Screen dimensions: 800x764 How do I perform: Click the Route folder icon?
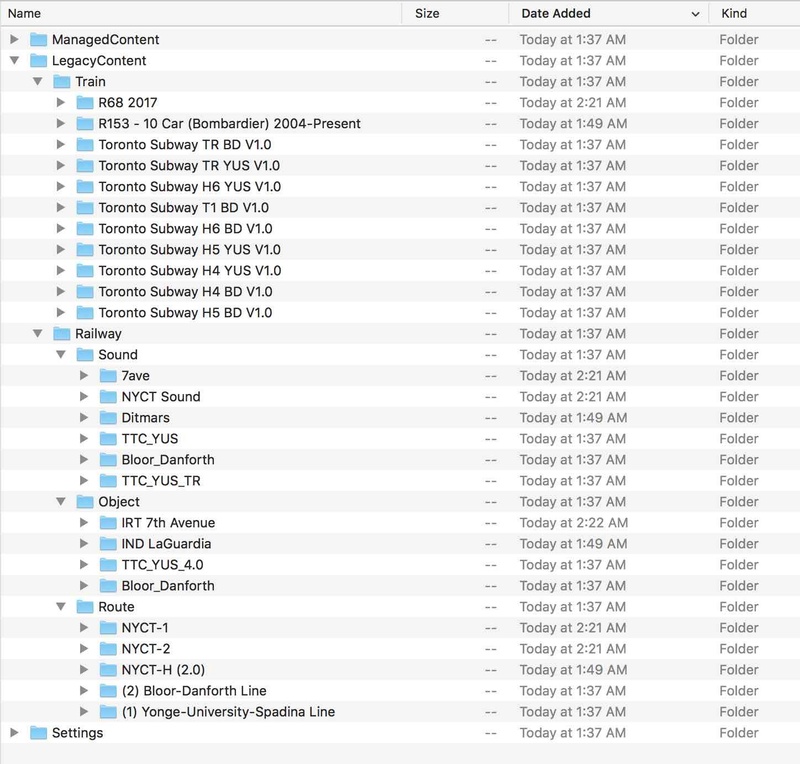pos(85,606)
